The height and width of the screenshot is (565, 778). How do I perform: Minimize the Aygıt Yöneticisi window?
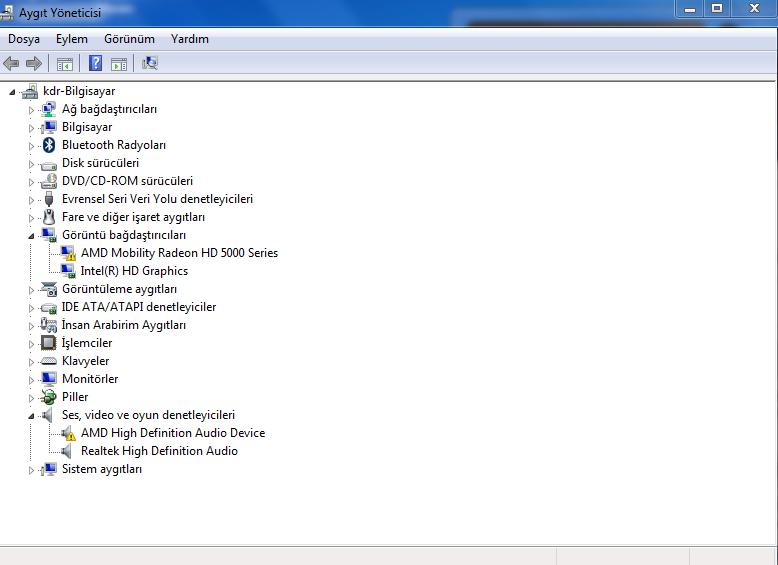coord(690,8)
